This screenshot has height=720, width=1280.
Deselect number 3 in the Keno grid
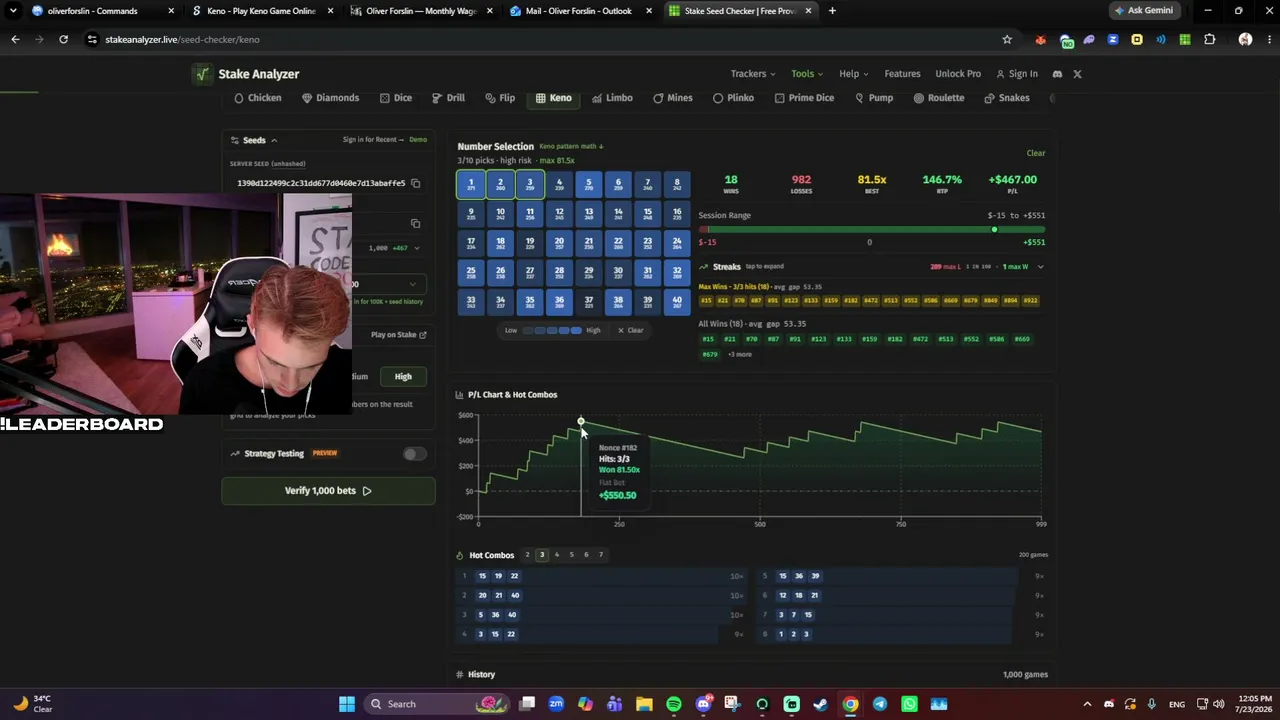[530, 185]
